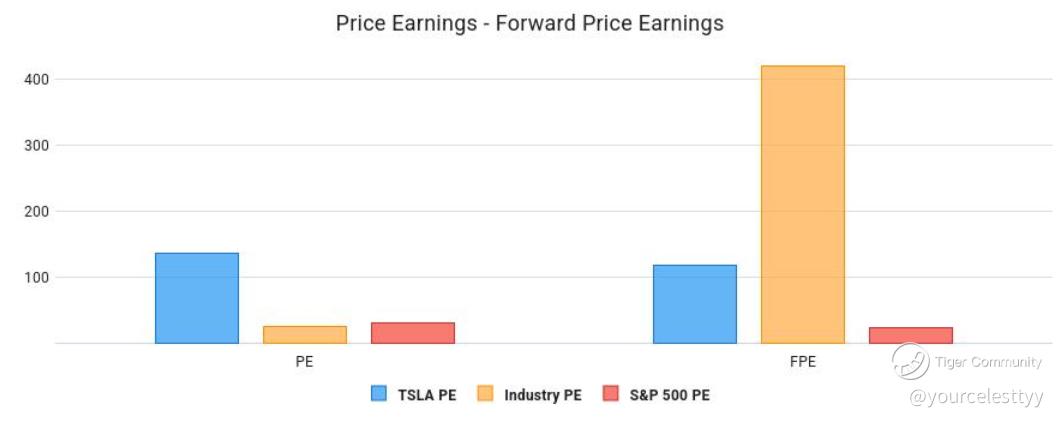Click the orange Industry PE legend swatch
This screenshot has width=1064, height=421.
(x=485, y=394)
